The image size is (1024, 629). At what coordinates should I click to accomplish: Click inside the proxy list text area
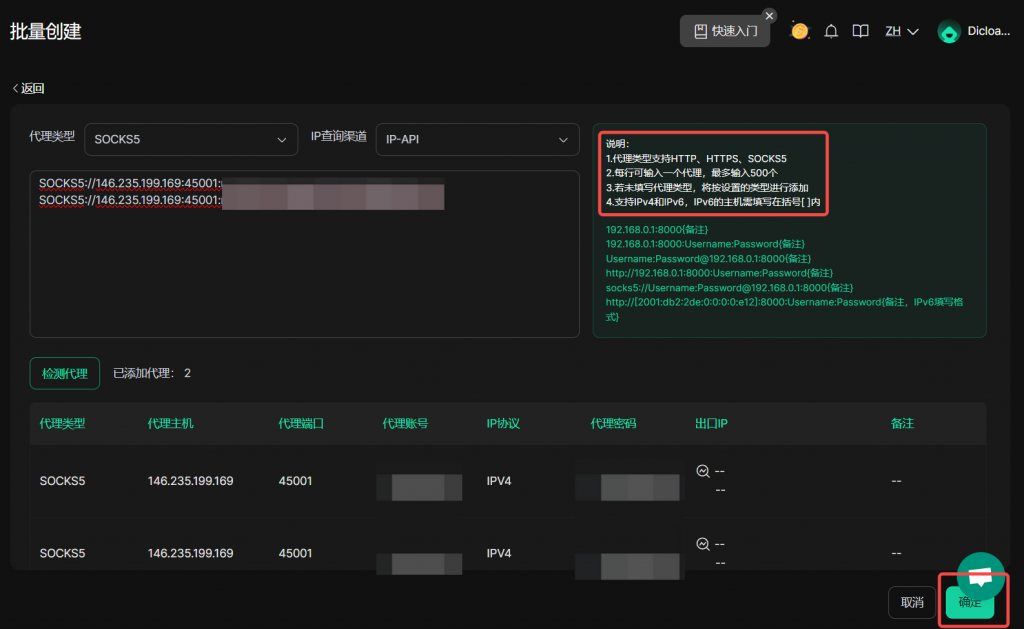(304, 270)
